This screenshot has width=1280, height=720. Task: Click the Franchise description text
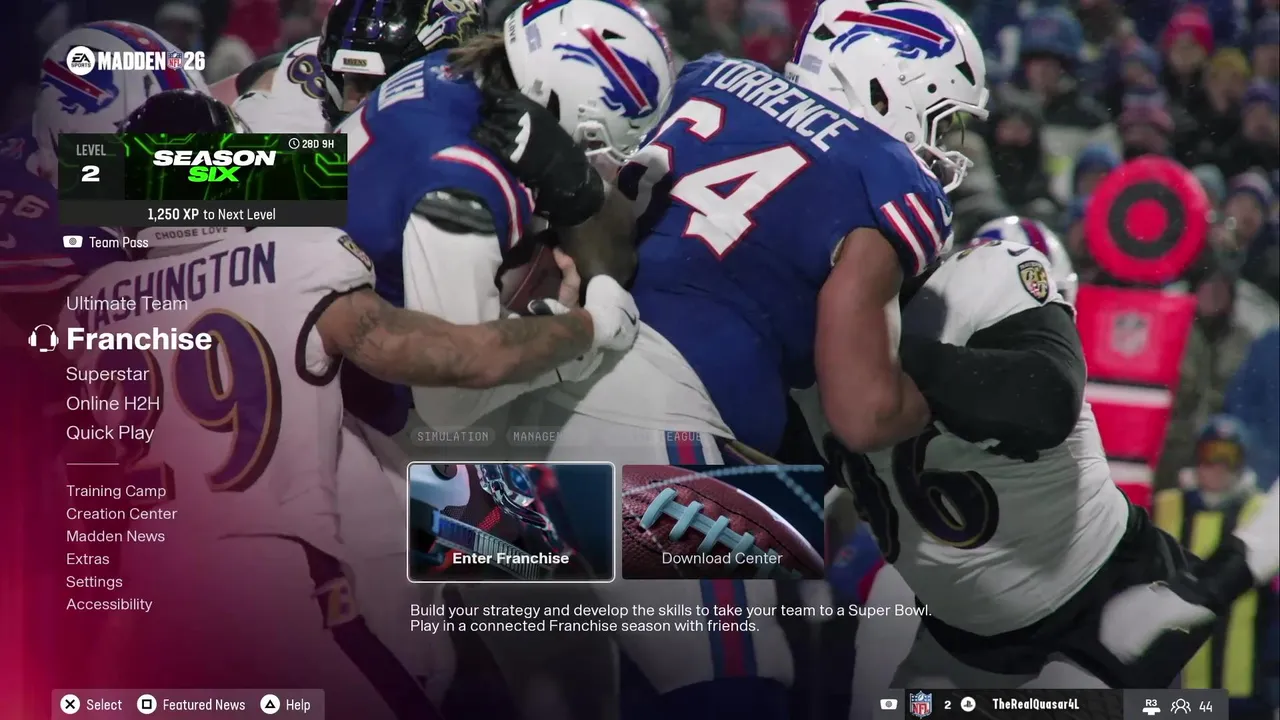click(x=671, y=618)
